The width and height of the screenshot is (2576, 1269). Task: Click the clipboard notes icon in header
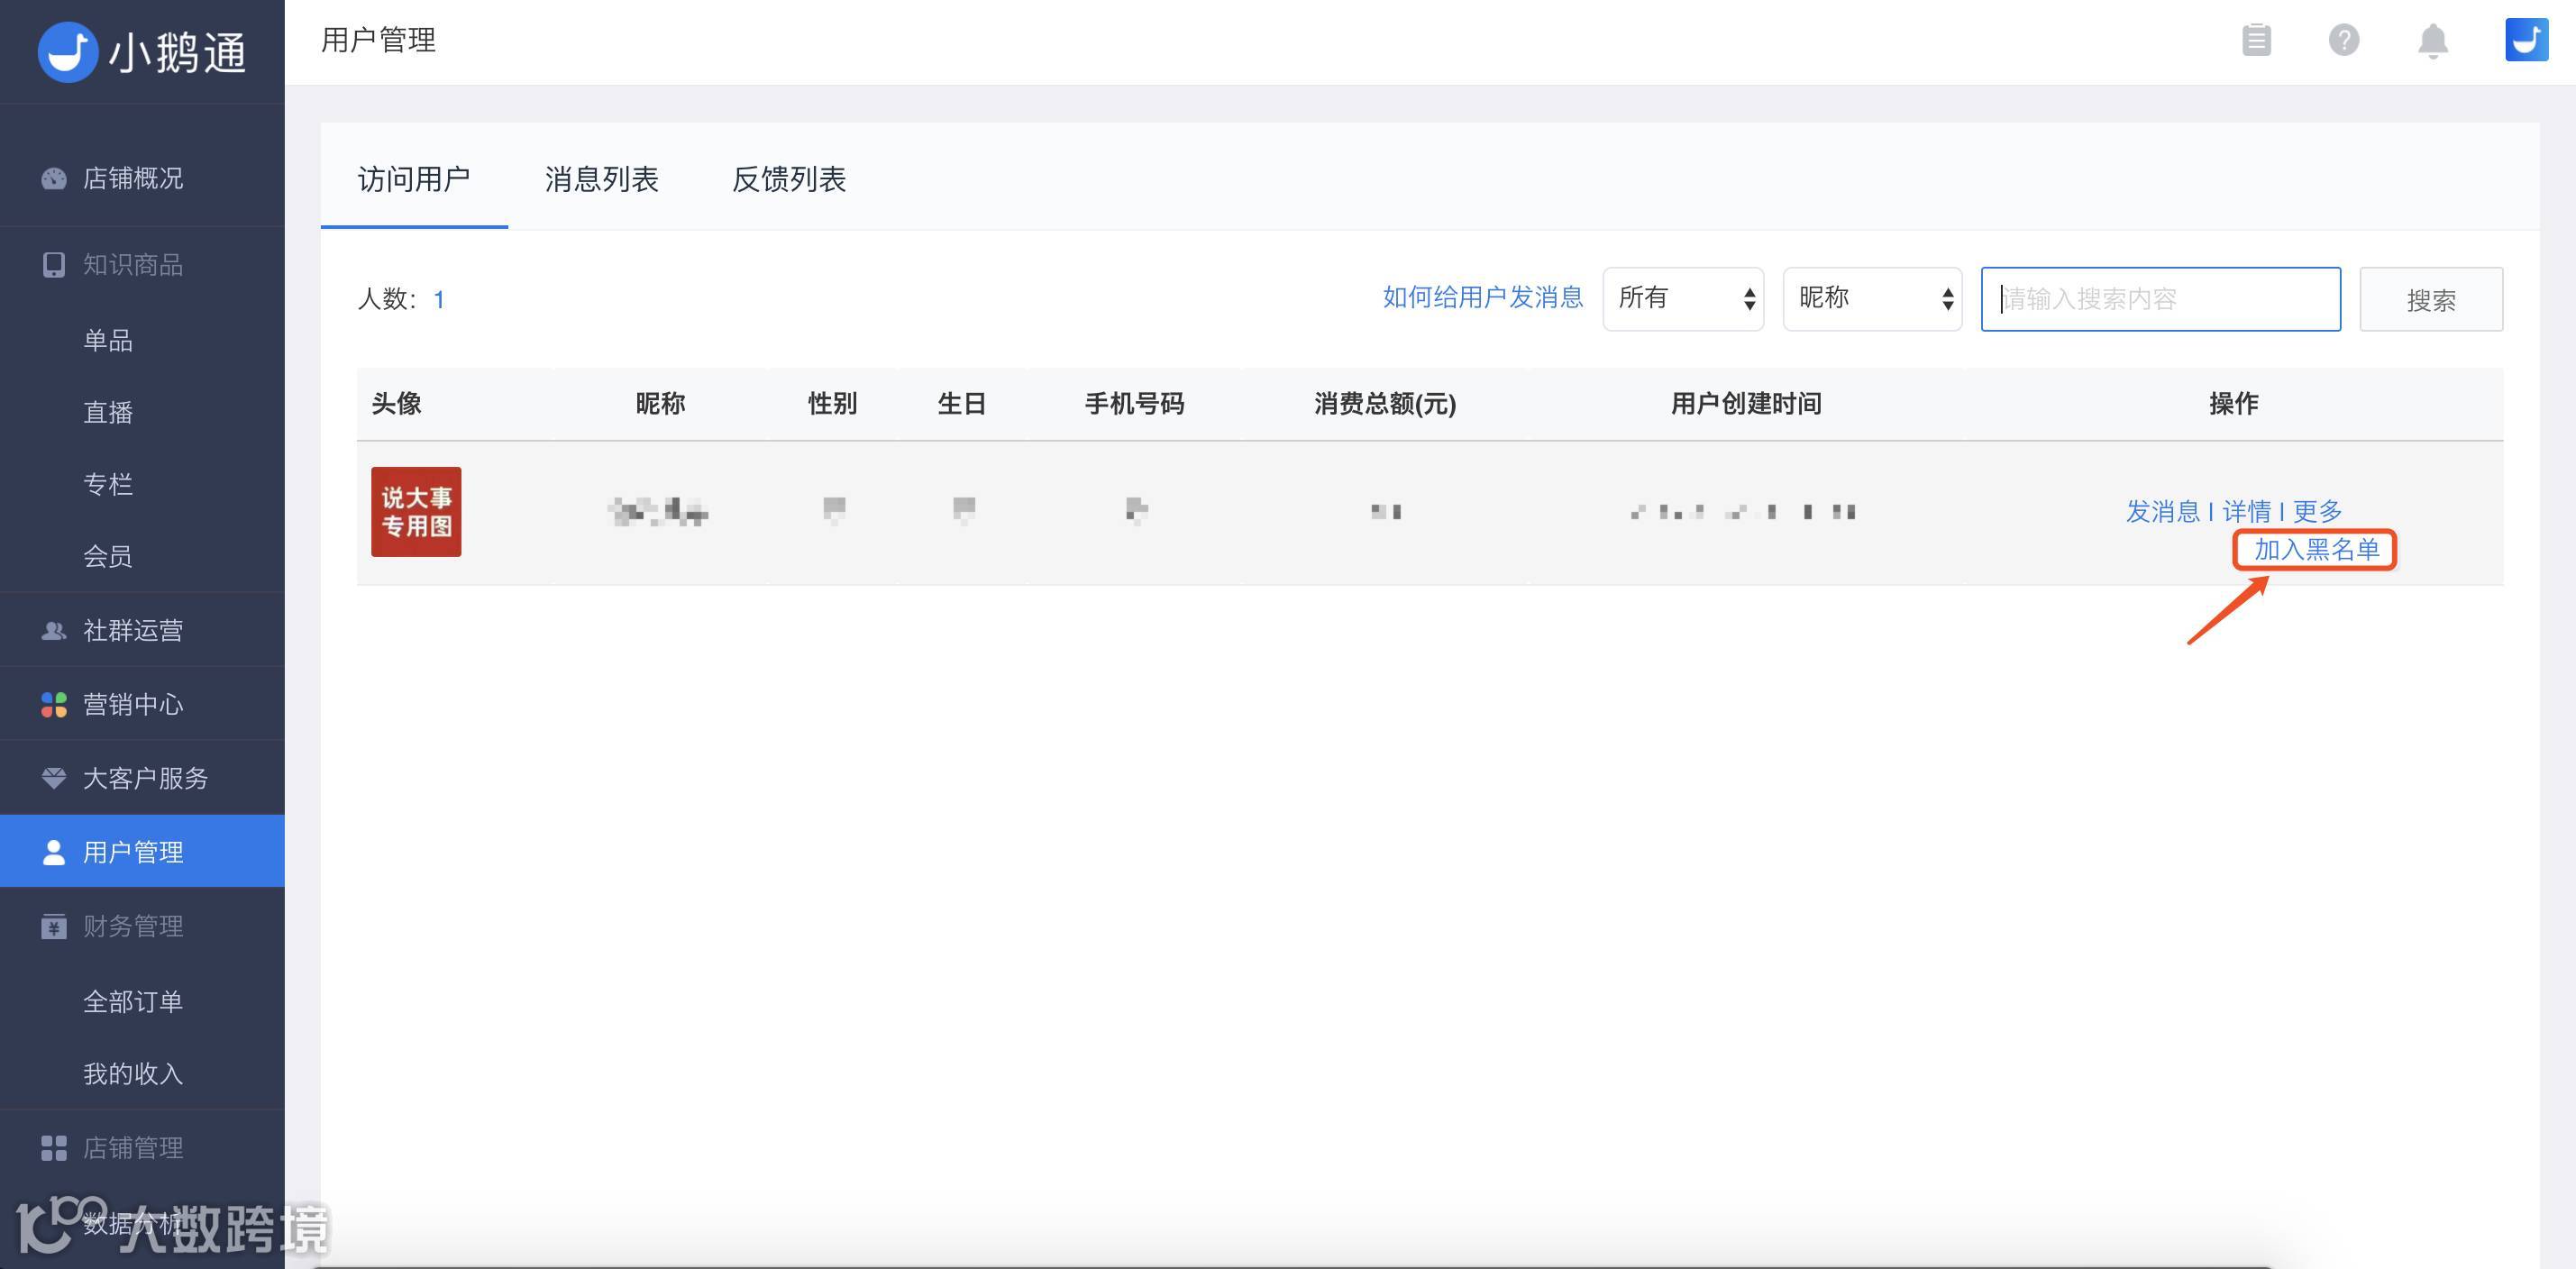pos(2256,41)
